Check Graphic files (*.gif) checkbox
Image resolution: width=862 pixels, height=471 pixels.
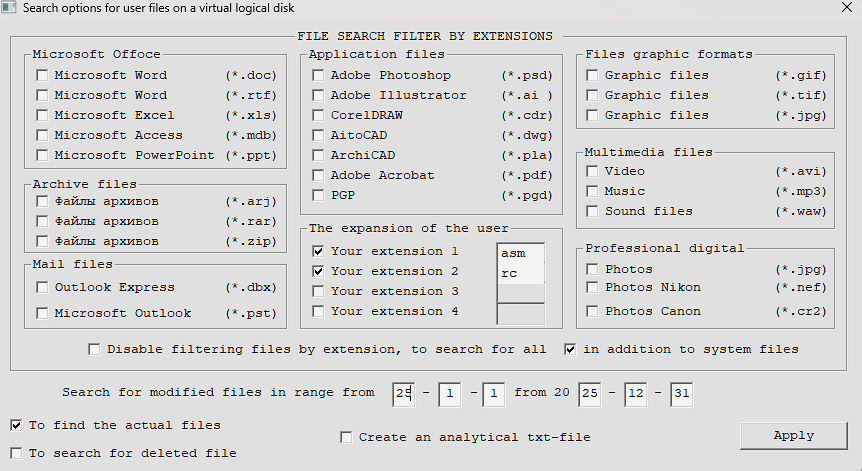point(592,75)
